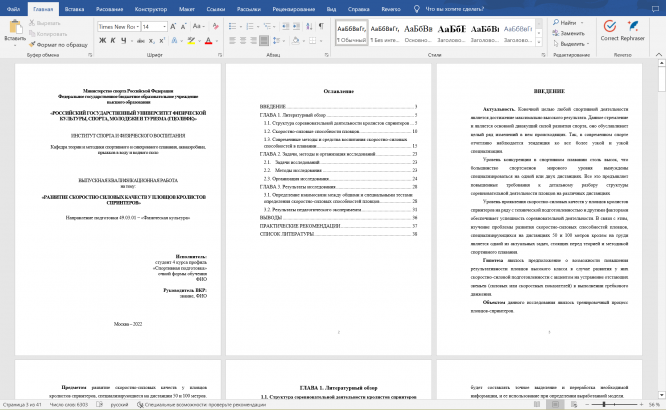This screenshot has height=410, width=666.
Task: Apply the Без интервала style
Action: click(x=384, y=33)
